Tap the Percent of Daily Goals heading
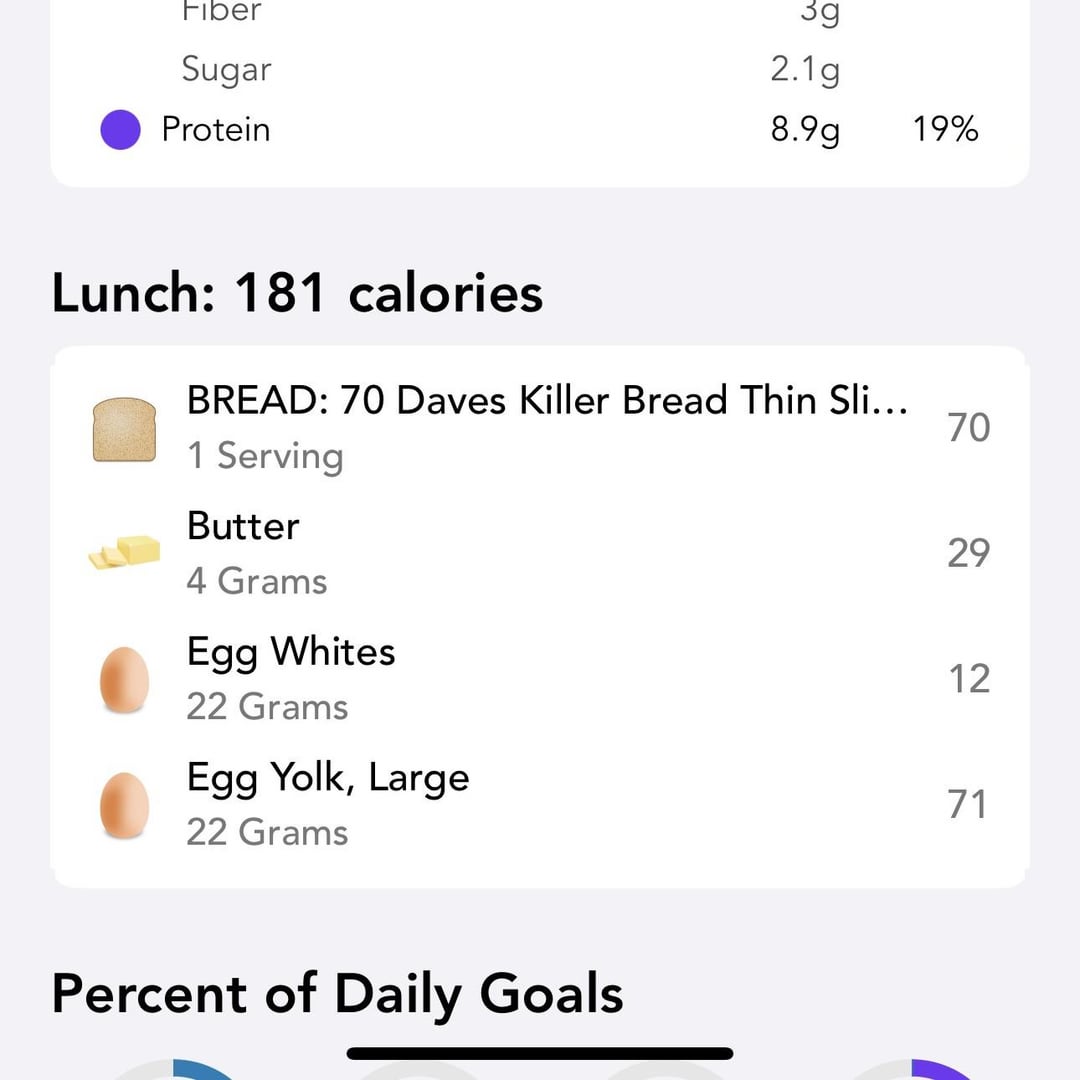Image resolution: width=1080 pixels, height=1080 pixels. [337, 993]
